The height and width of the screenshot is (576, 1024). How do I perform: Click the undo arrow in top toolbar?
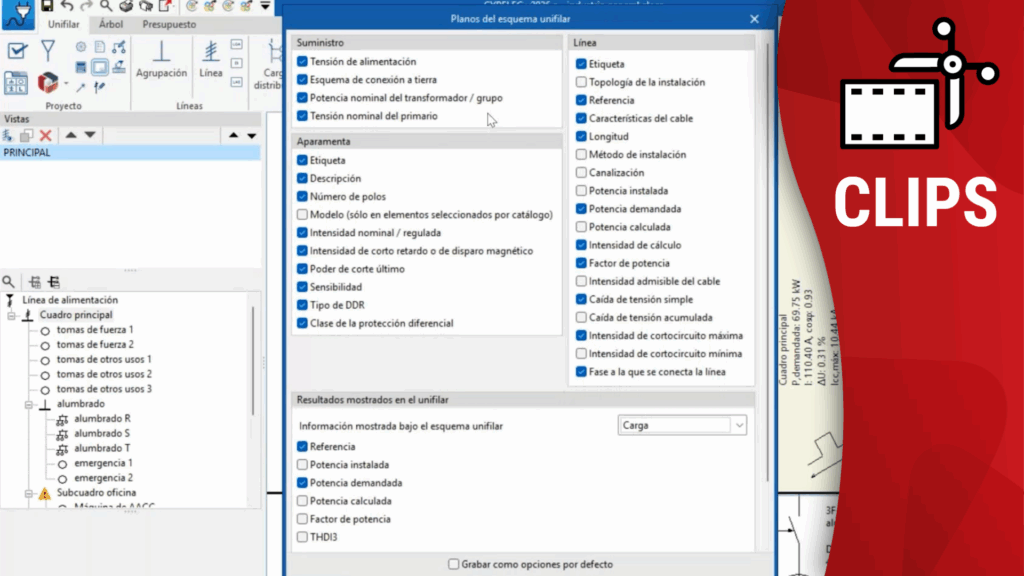point(67,6)
